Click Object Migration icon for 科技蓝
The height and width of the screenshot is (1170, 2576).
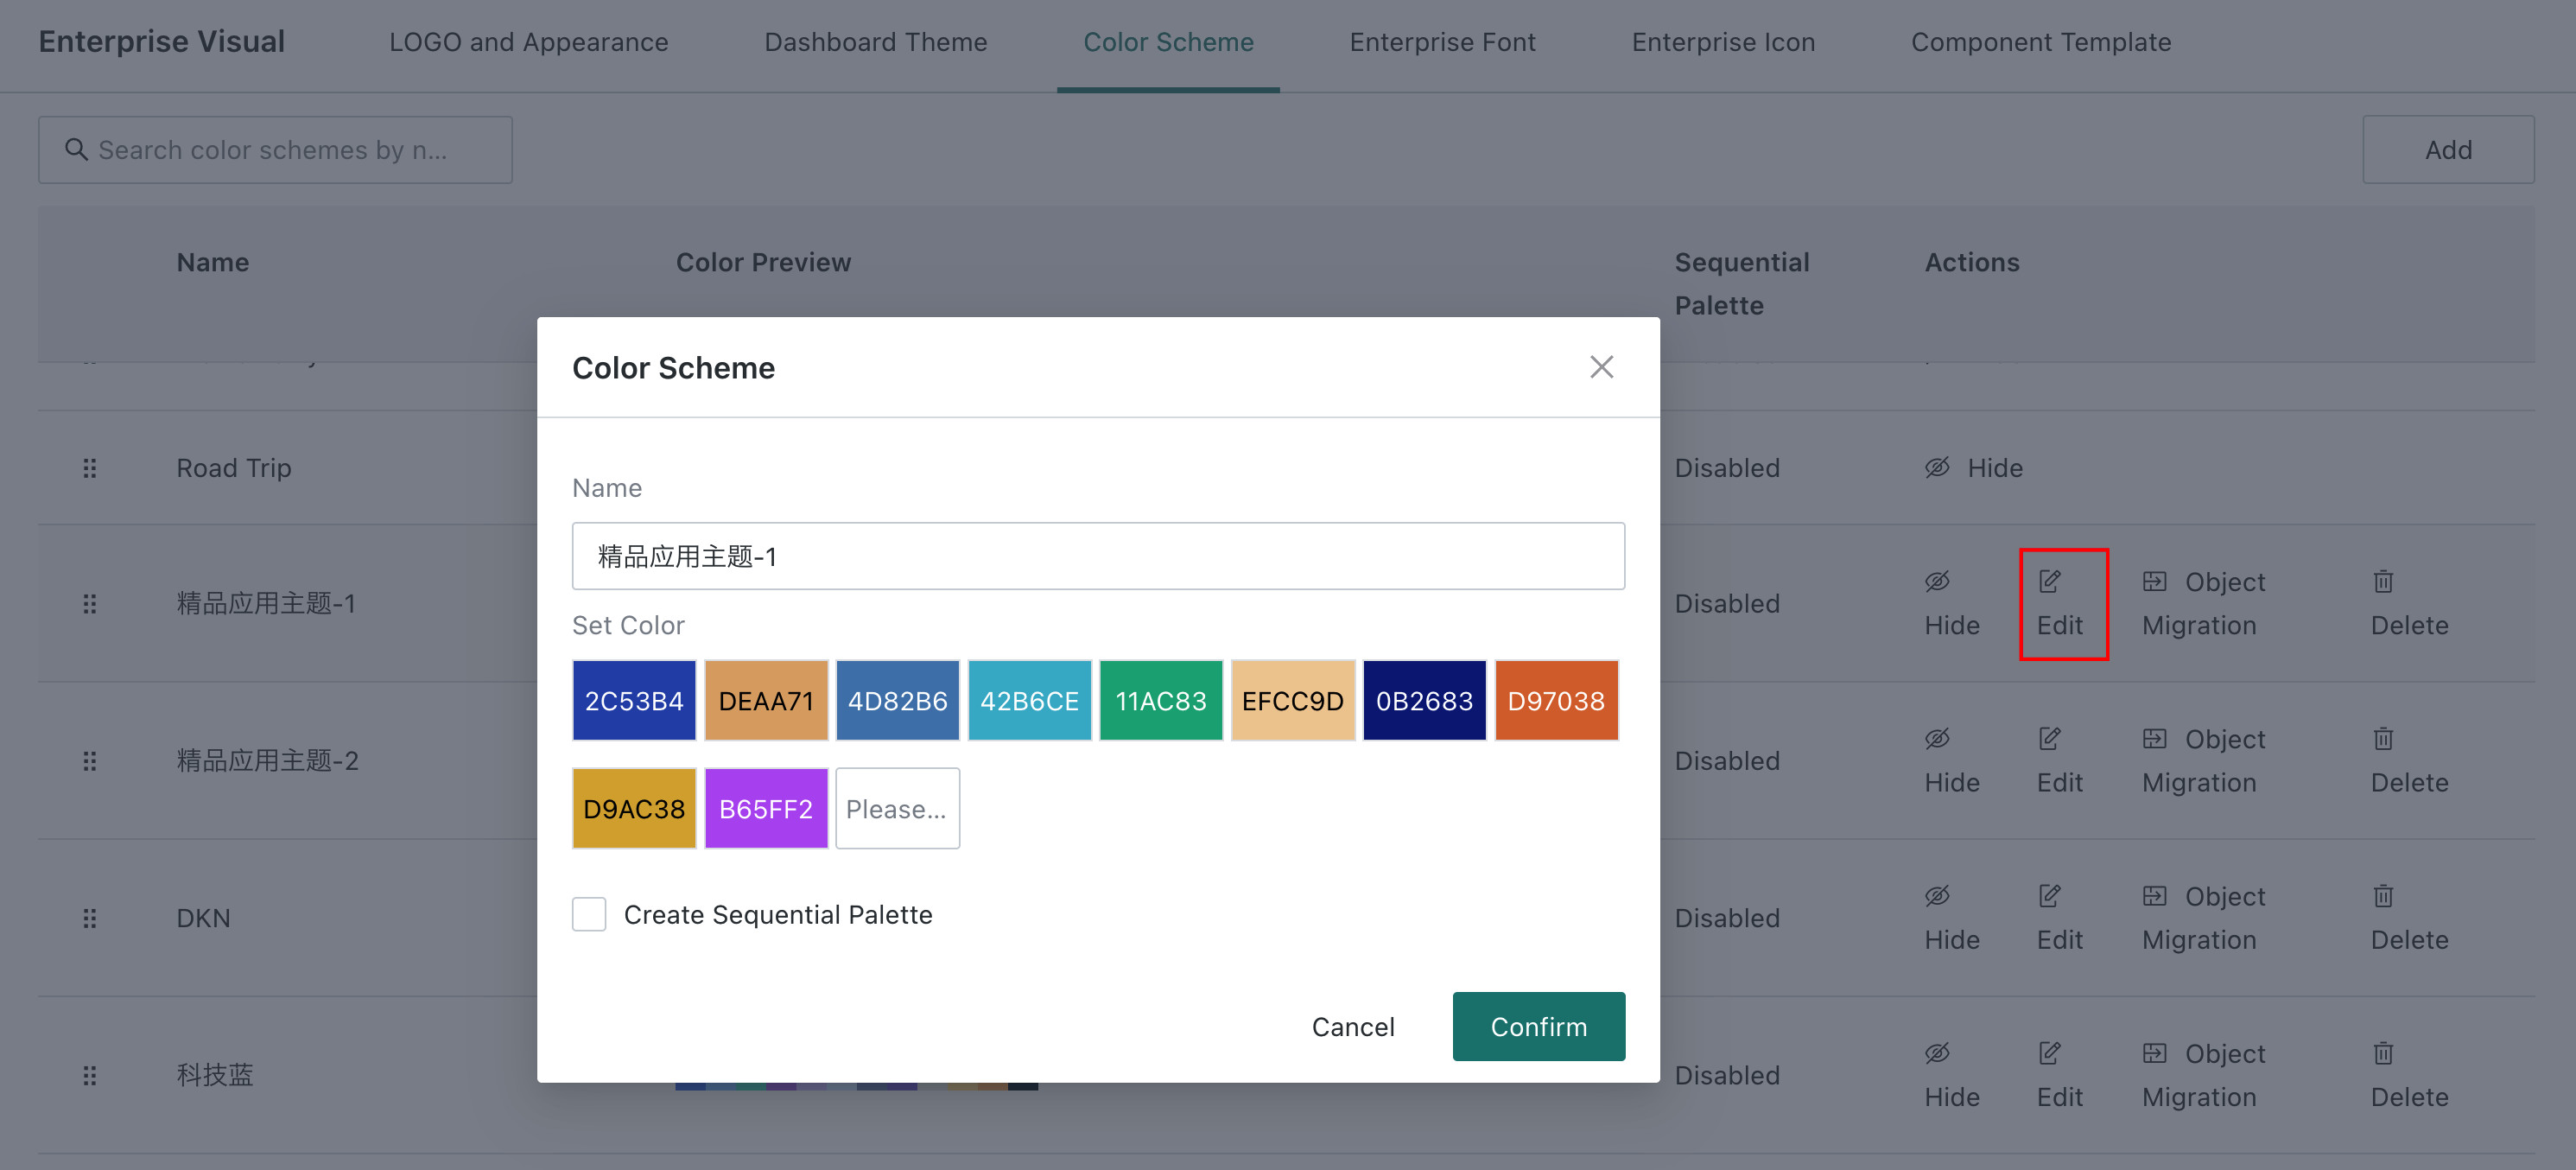click(x=2154, y=1053)
